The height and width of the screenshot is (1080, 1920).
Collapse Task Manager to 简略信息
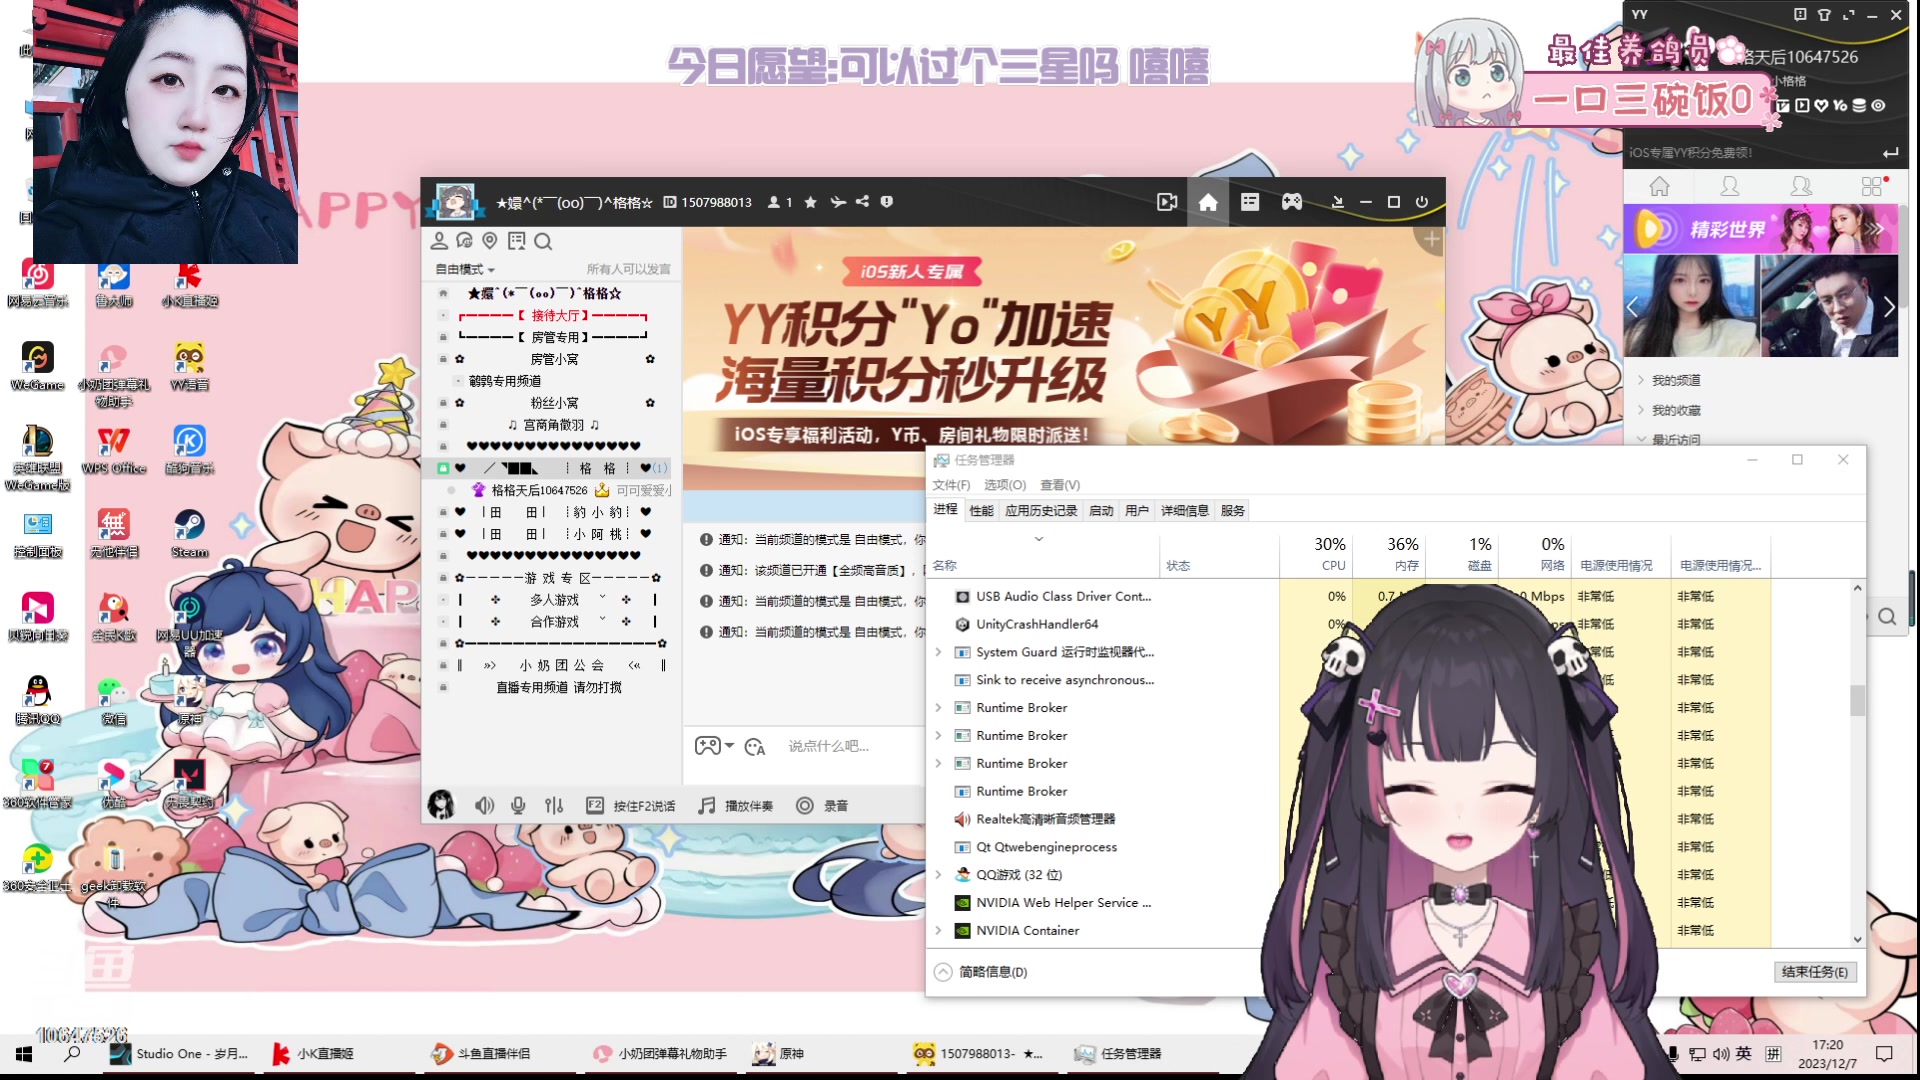pos(981,972)
